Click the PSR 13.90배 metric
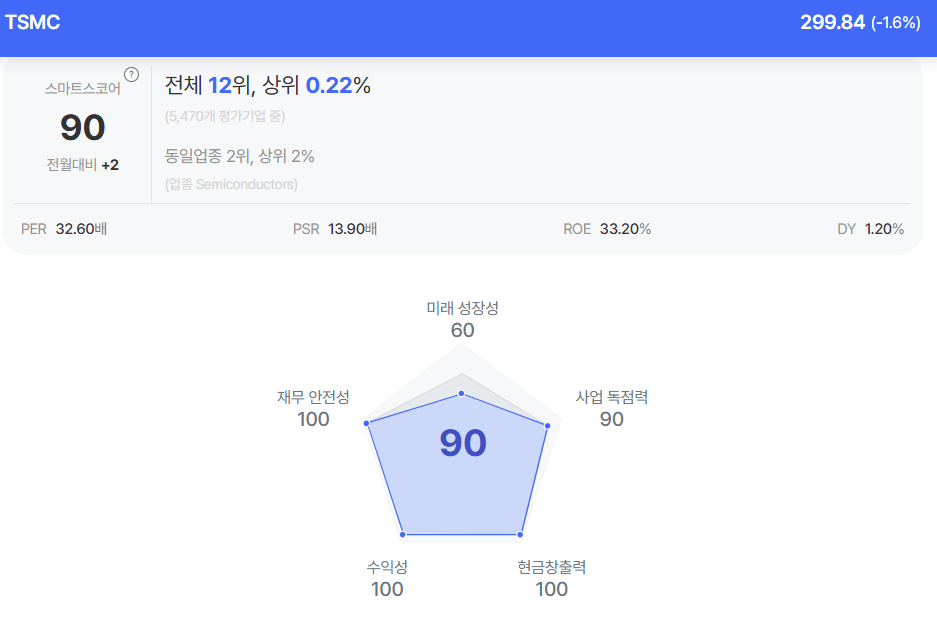 click(335, 229)
